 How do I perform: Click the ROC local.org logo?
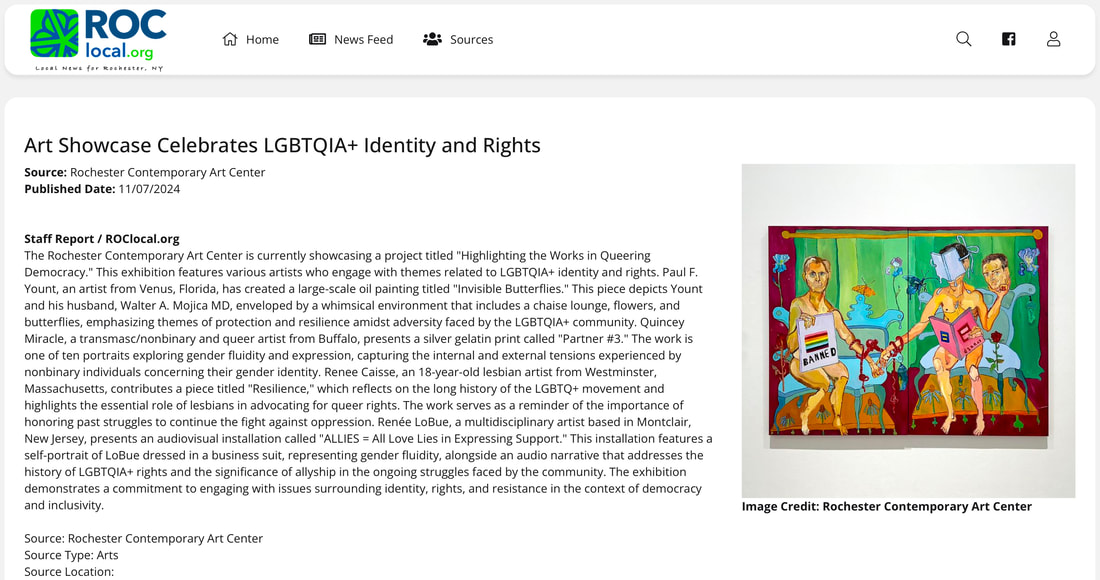(98, 40)
